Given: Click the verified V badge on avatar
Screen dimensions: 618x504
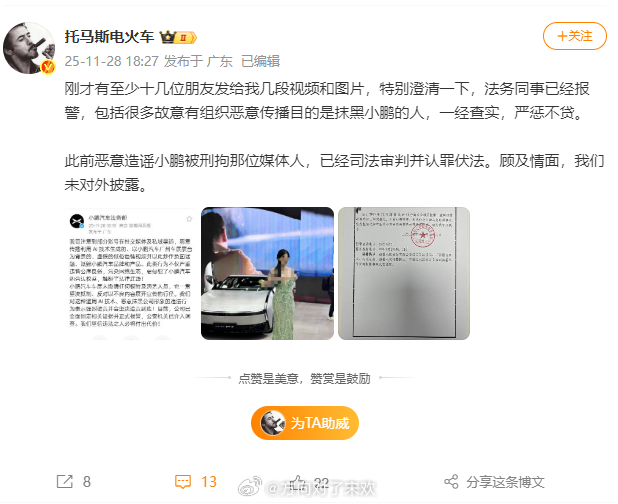Looking at the screenshot, I should click(x=48, y=67).
